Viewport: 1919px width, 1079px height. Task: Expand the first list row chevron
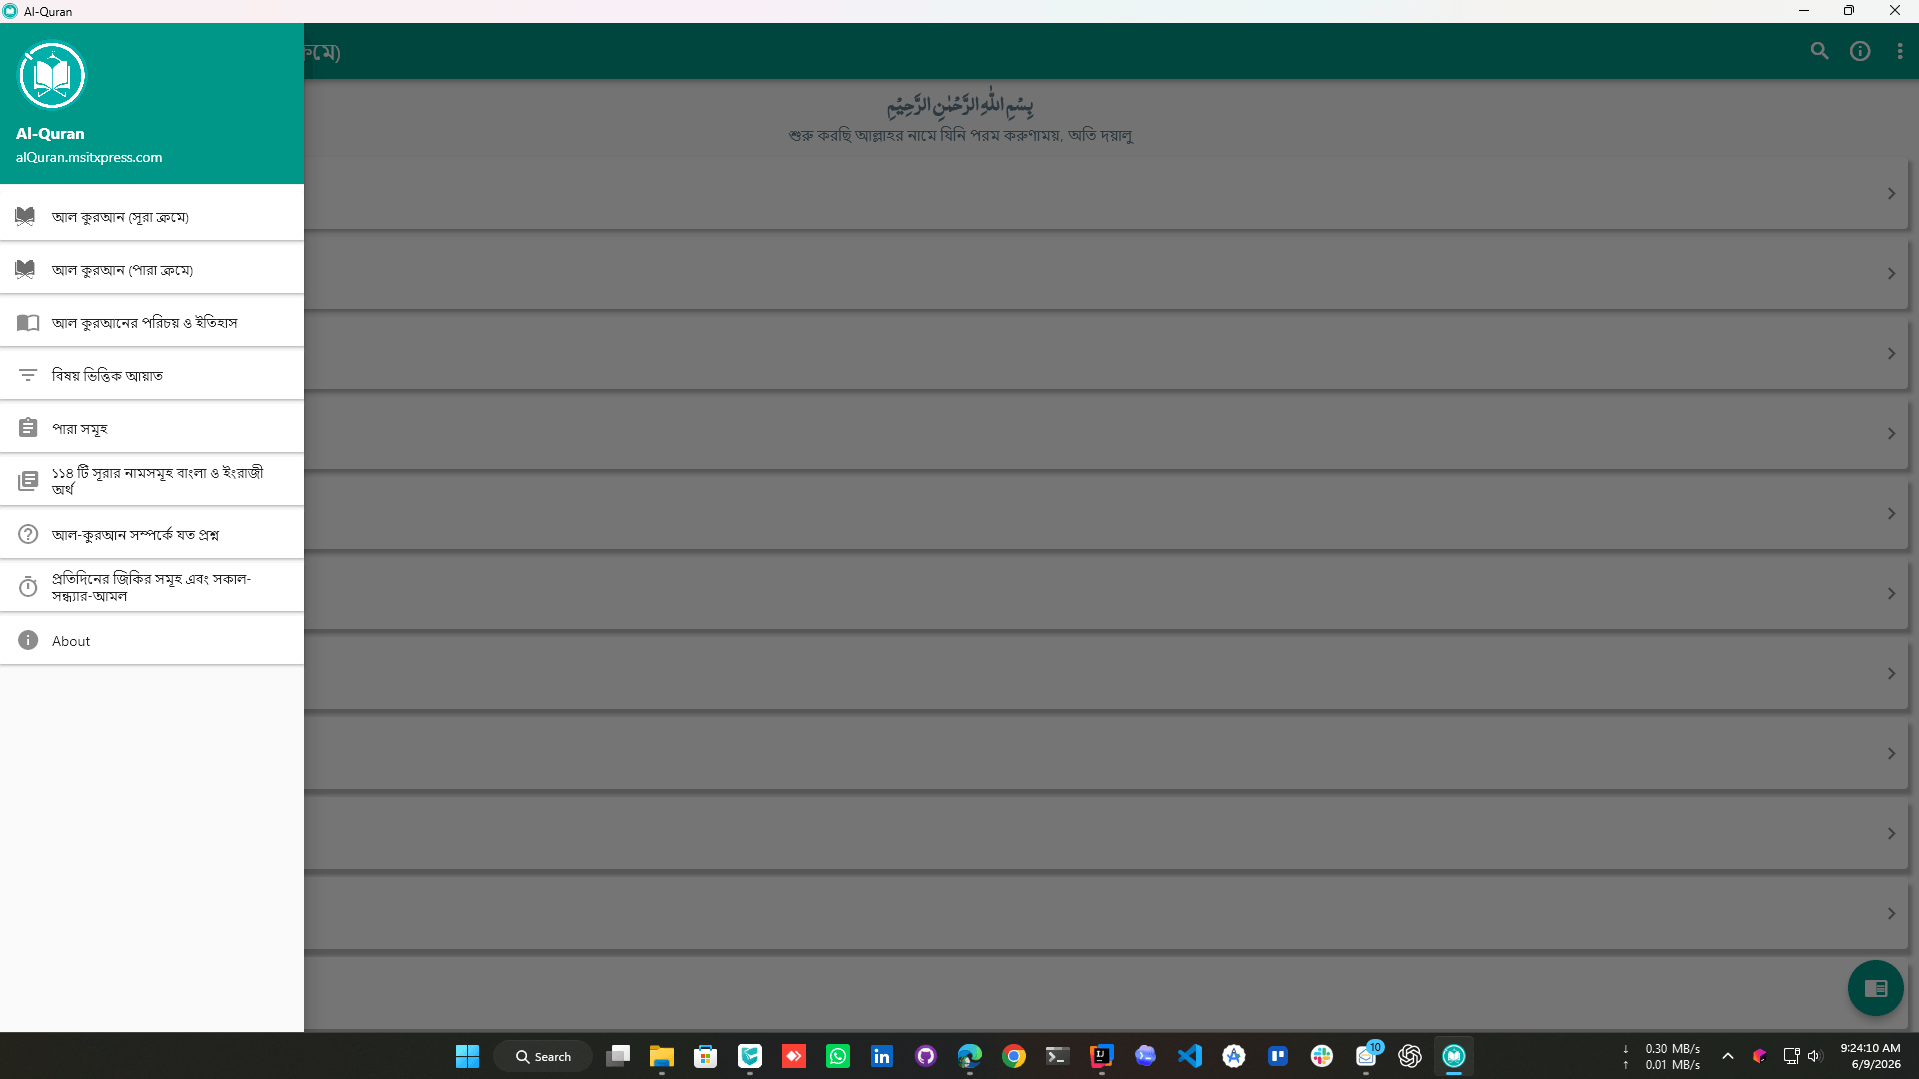click(1891, 194)
